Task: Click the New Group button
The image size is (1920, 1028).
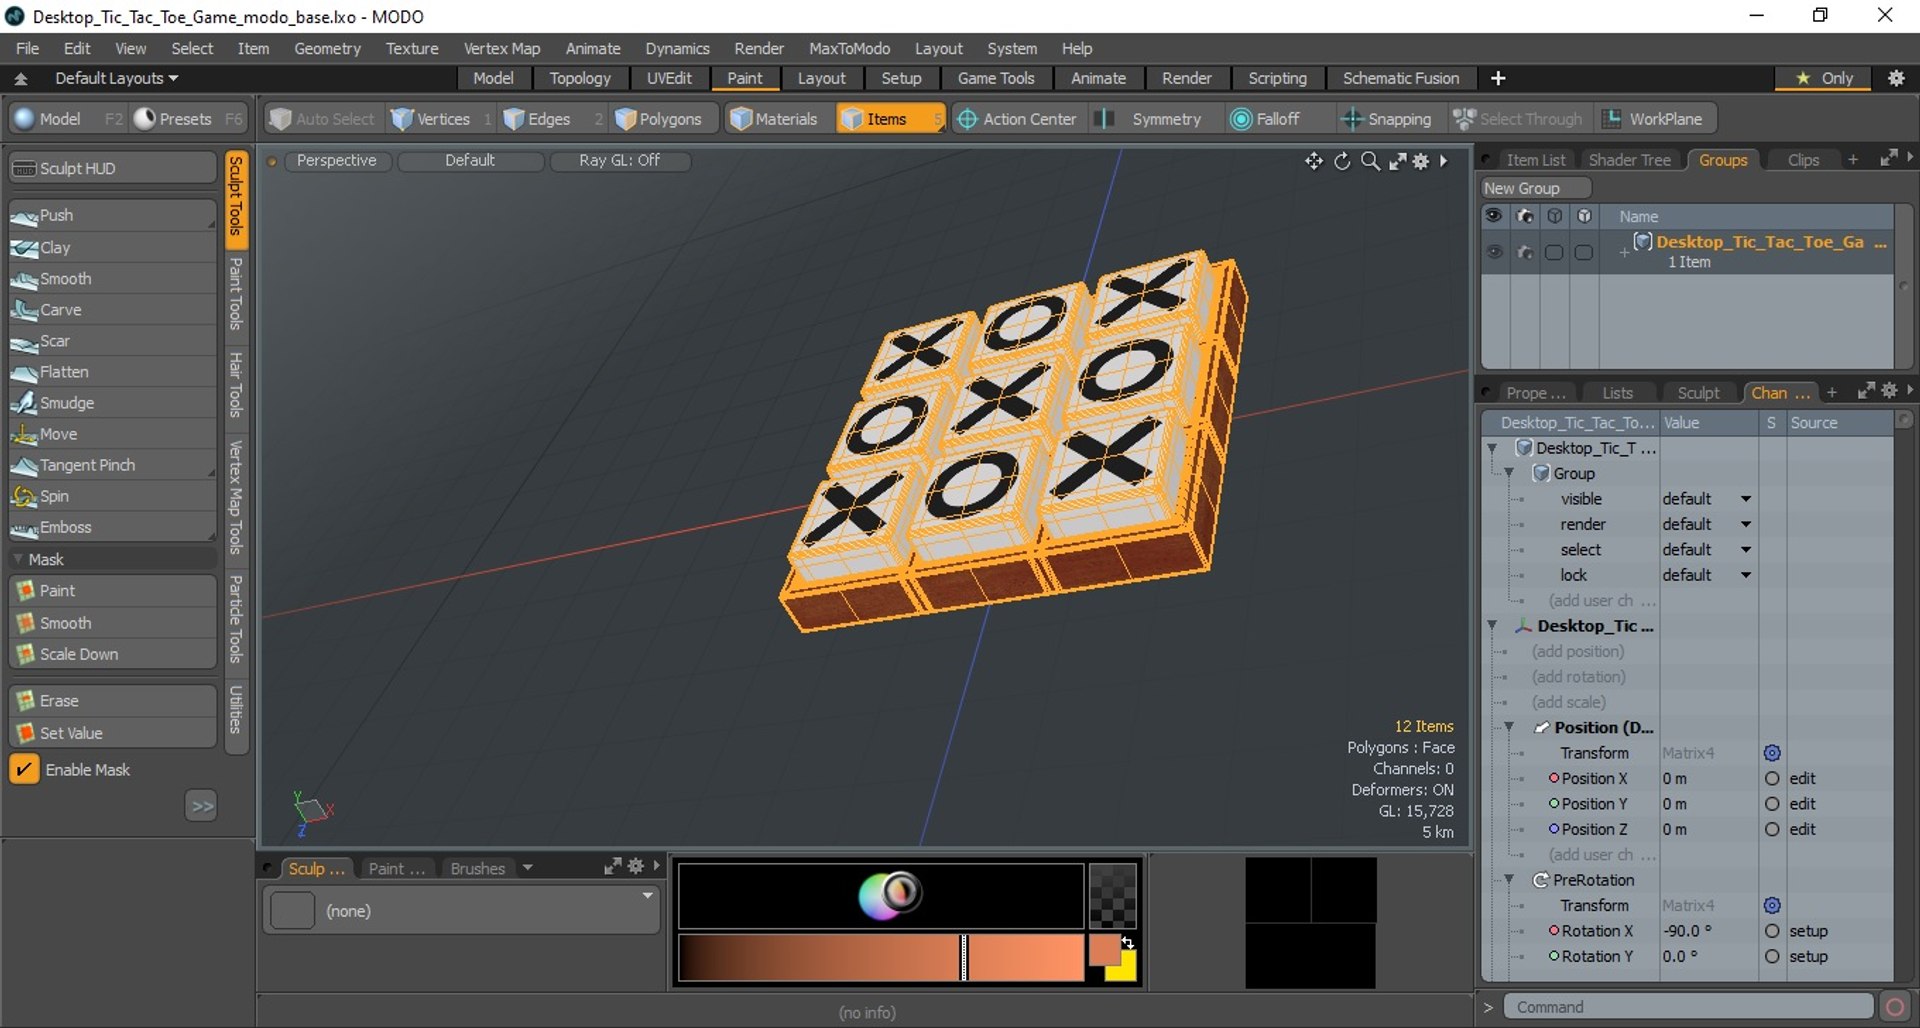Action: click(x=1534, y=188)
